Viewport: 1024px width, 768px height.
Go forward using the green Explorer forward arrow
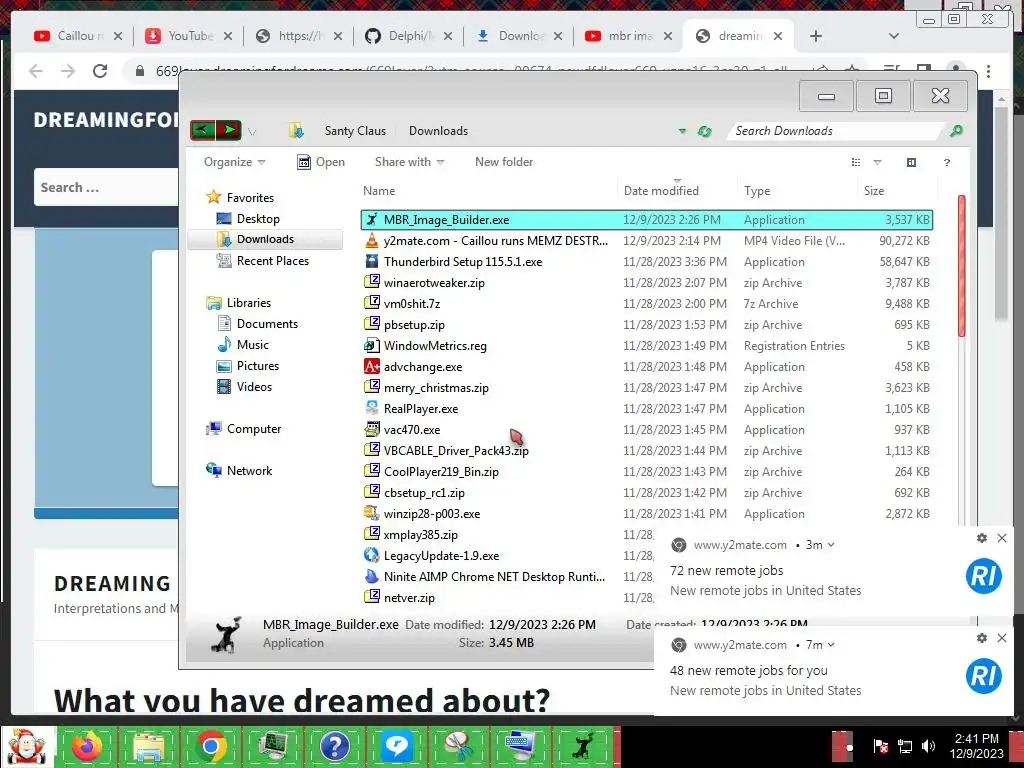click(x=229, y=130)
